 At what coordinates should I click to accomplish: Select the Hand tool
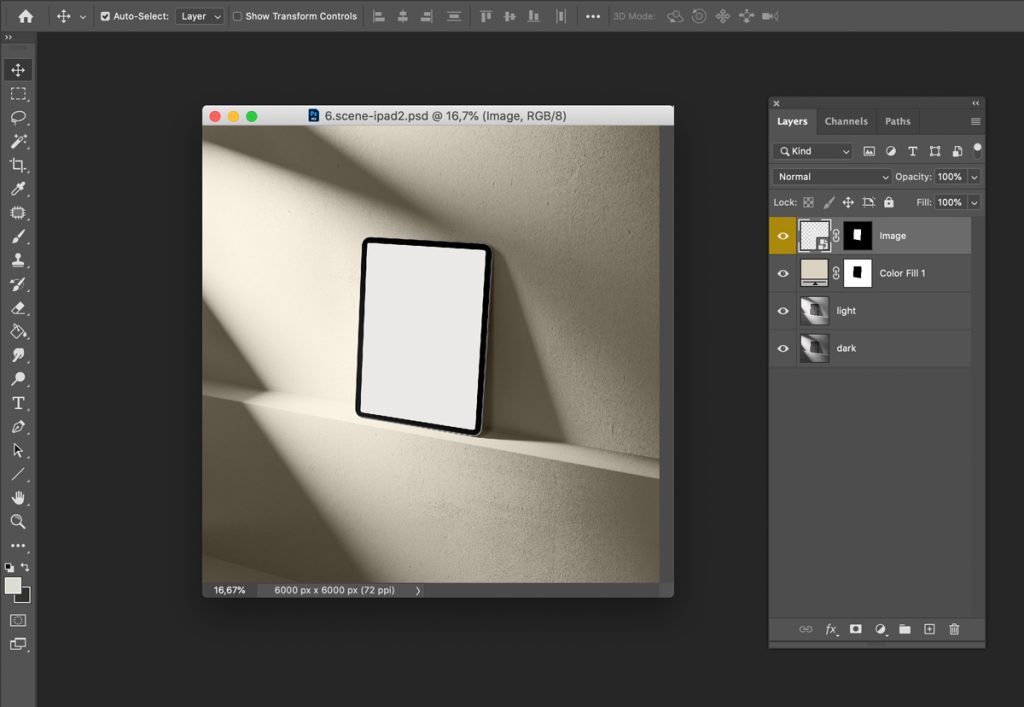click(x=18, y=498)
